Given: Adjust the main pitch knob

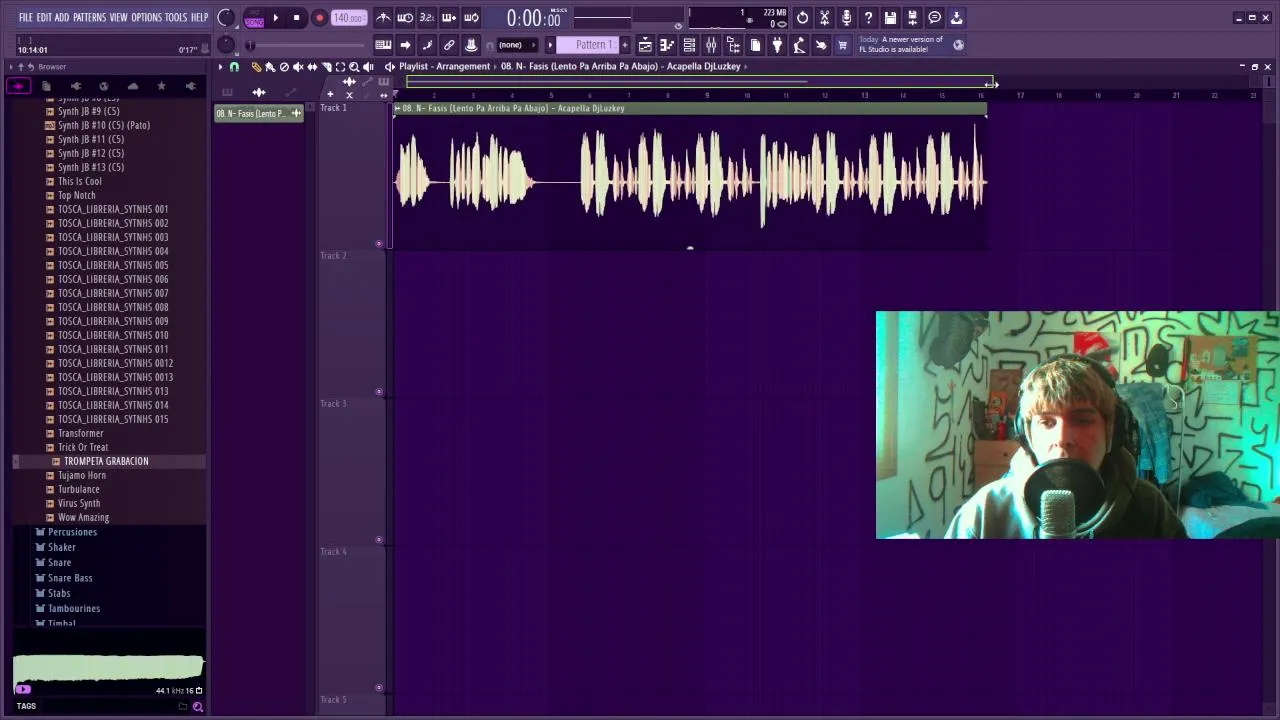Looking at the screenshot, I should (x=226, y=44).
